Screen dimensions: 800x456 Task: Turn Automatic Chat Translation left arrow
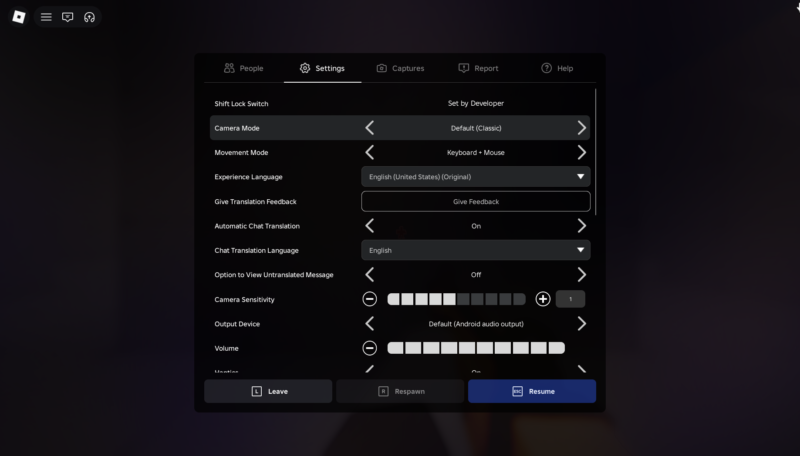click(x=370, y=226)
